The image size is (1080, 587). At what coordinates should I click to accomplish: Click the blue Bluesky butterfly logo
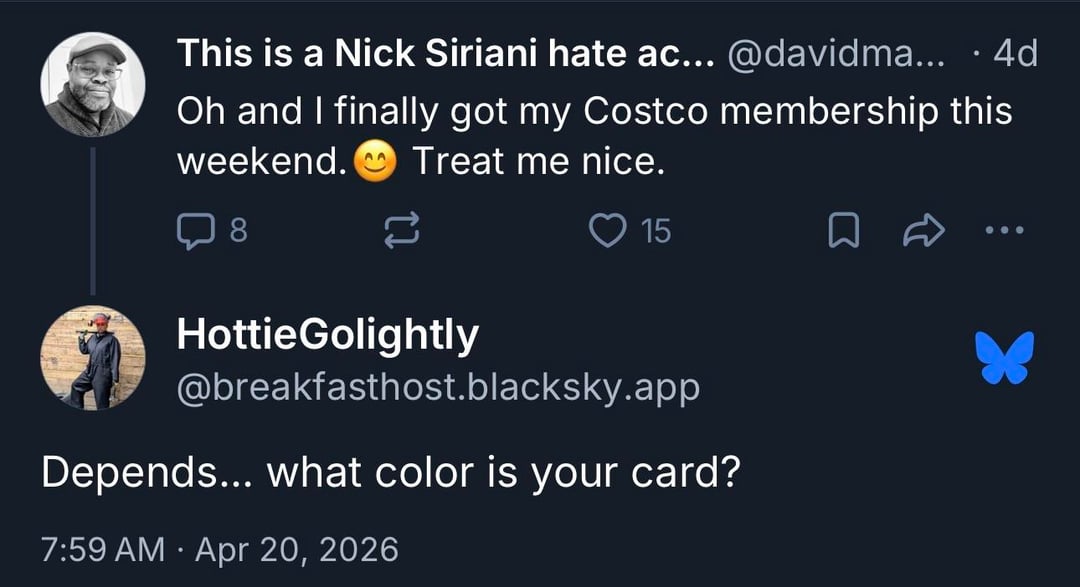(x=1003, y=358)
